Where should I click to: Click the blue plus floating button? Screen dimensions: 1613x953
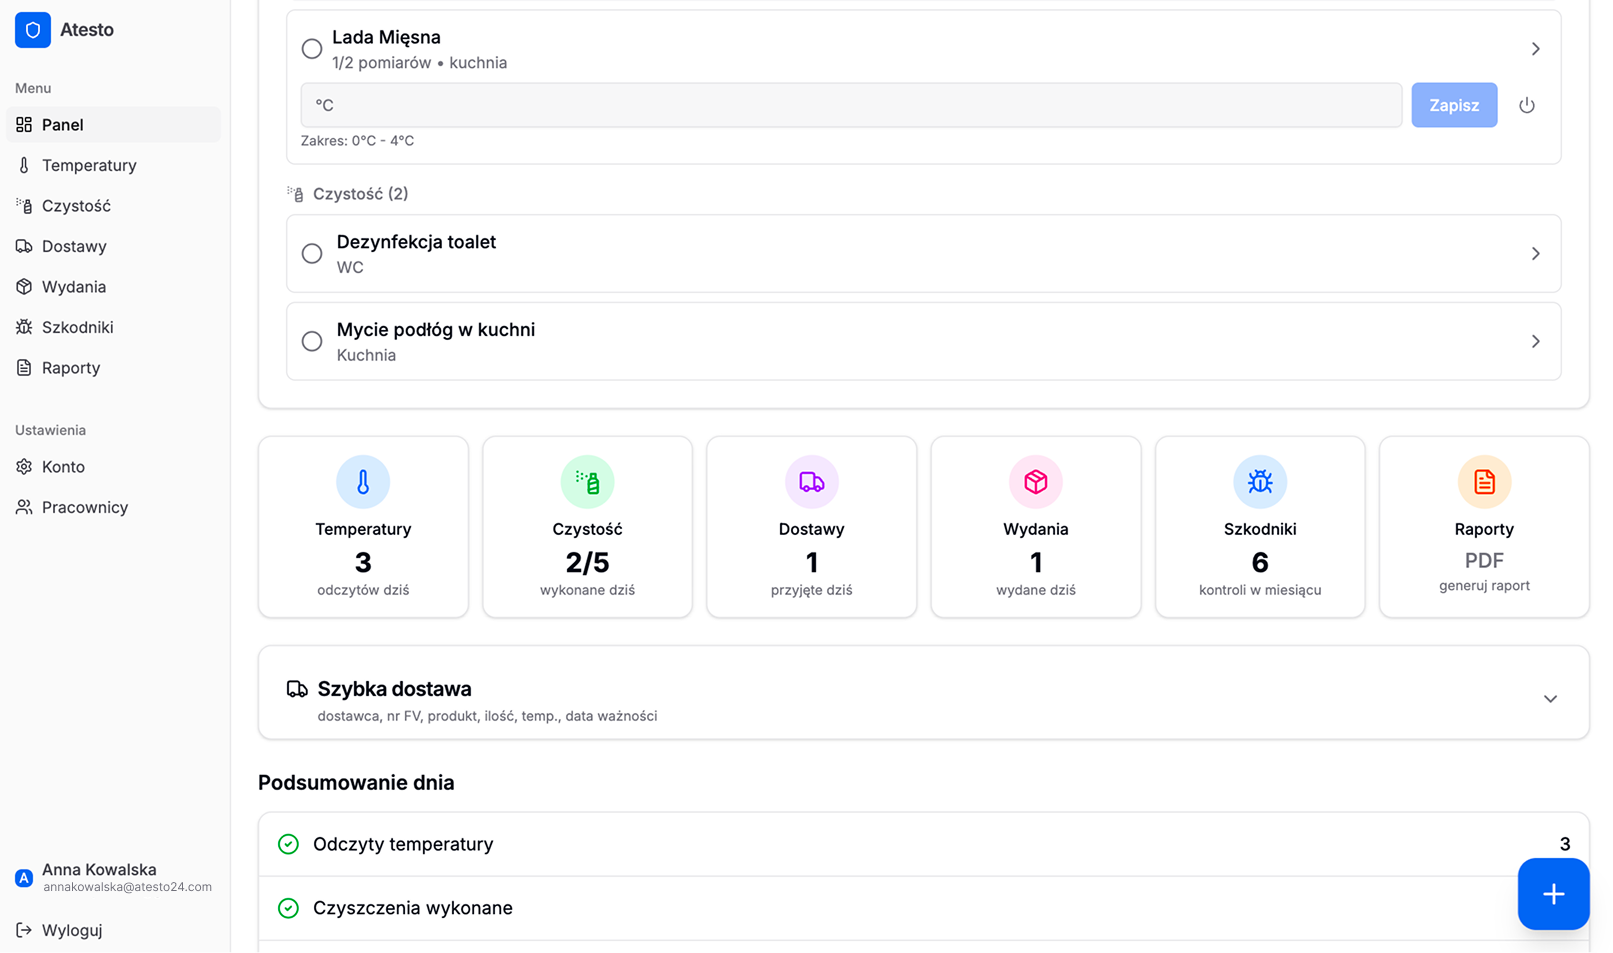(1552, 894)
